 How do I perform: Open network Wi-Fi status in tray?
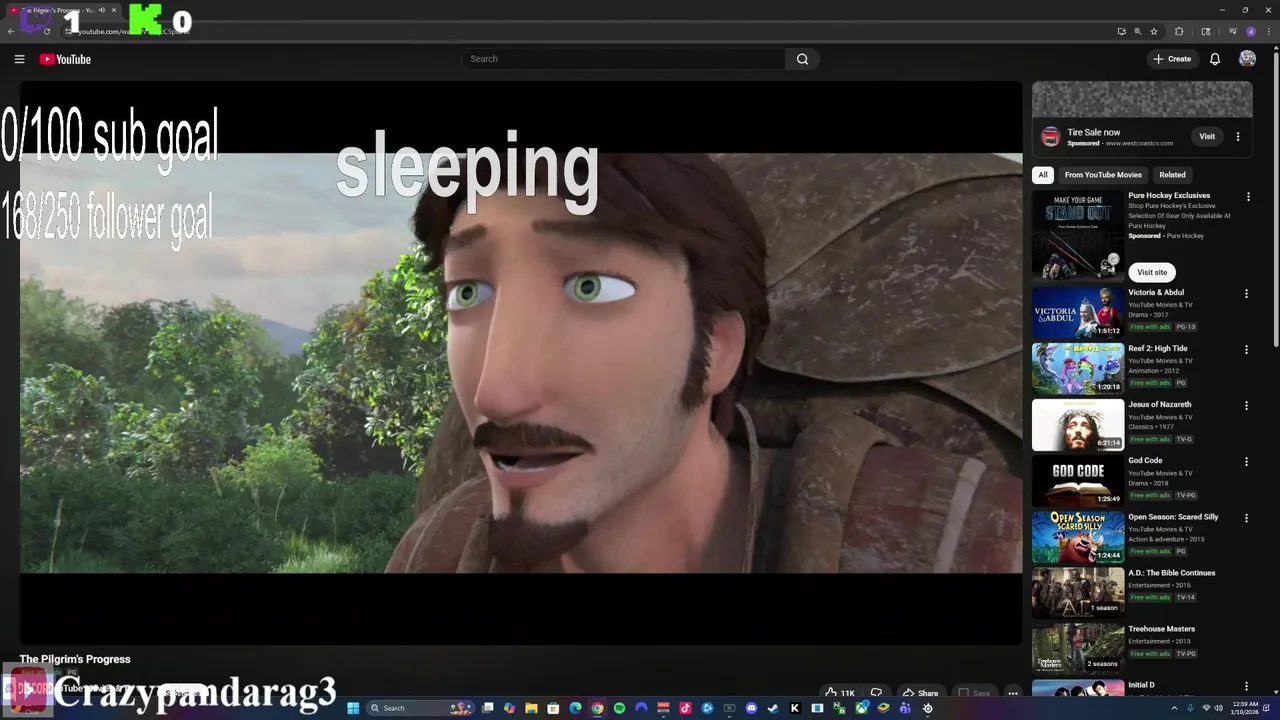point(1206,708)
